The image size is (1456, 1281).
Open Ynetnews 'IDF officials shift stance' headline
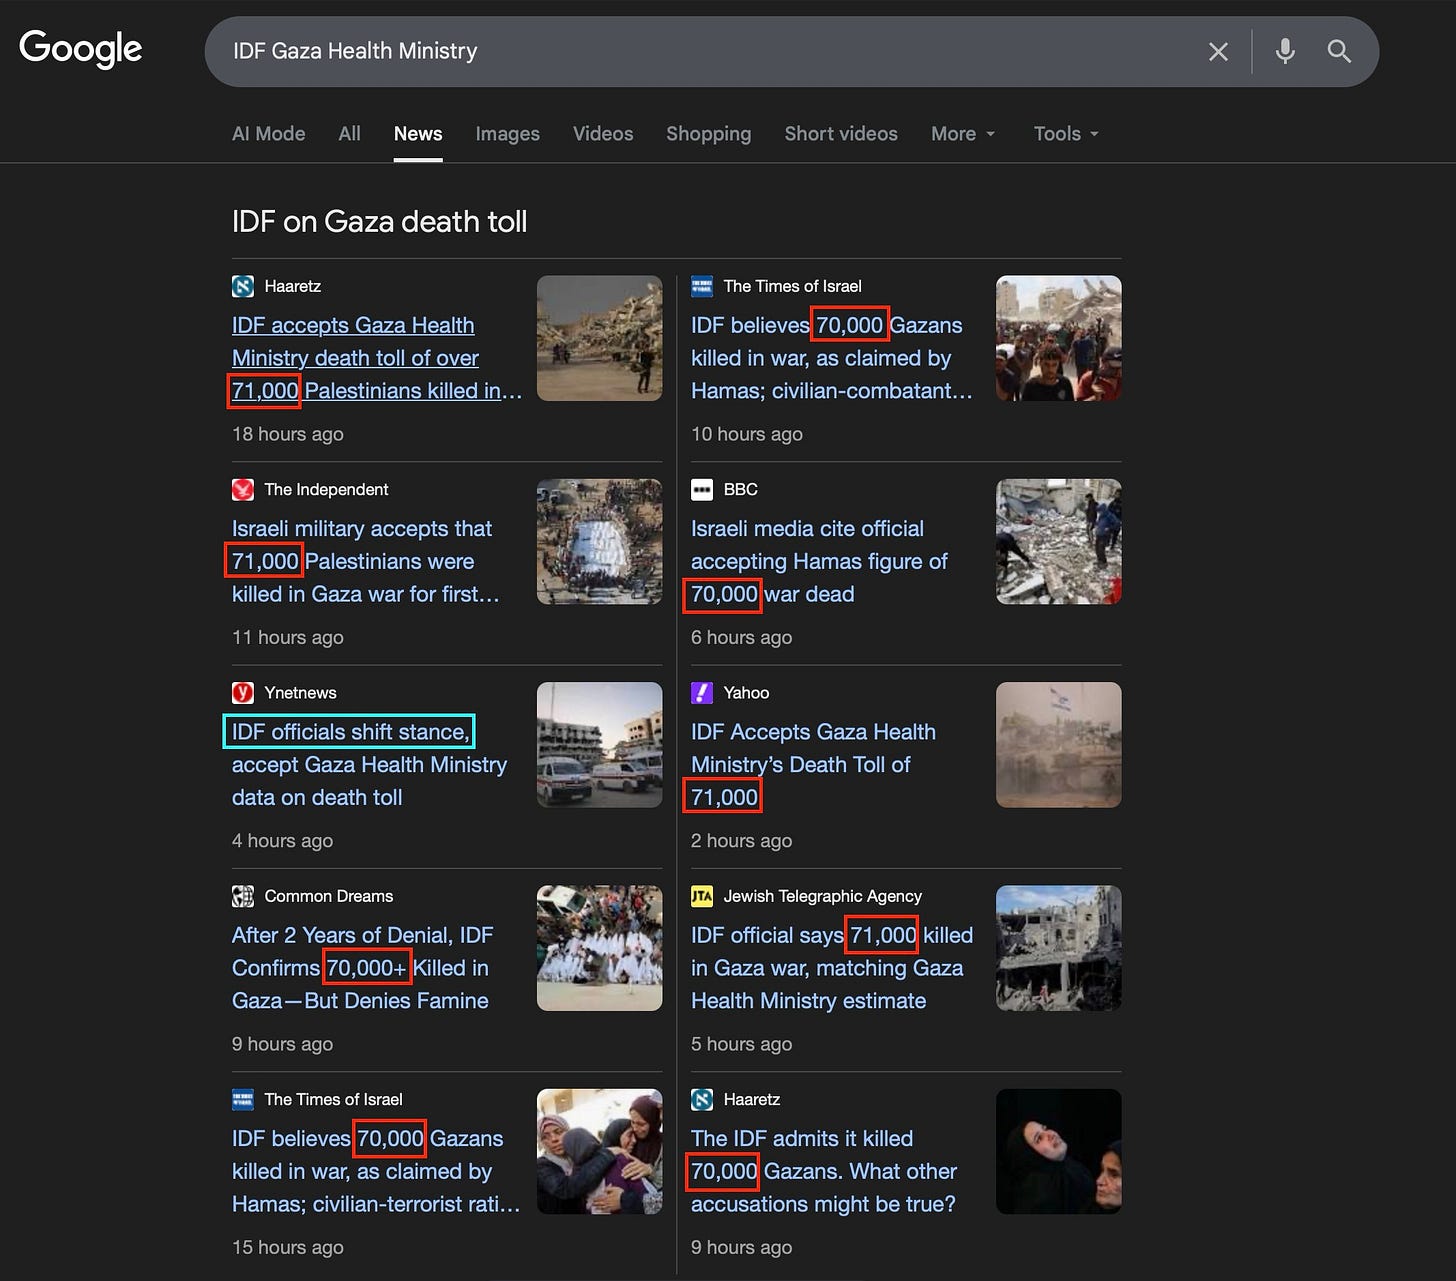[369, 764]
